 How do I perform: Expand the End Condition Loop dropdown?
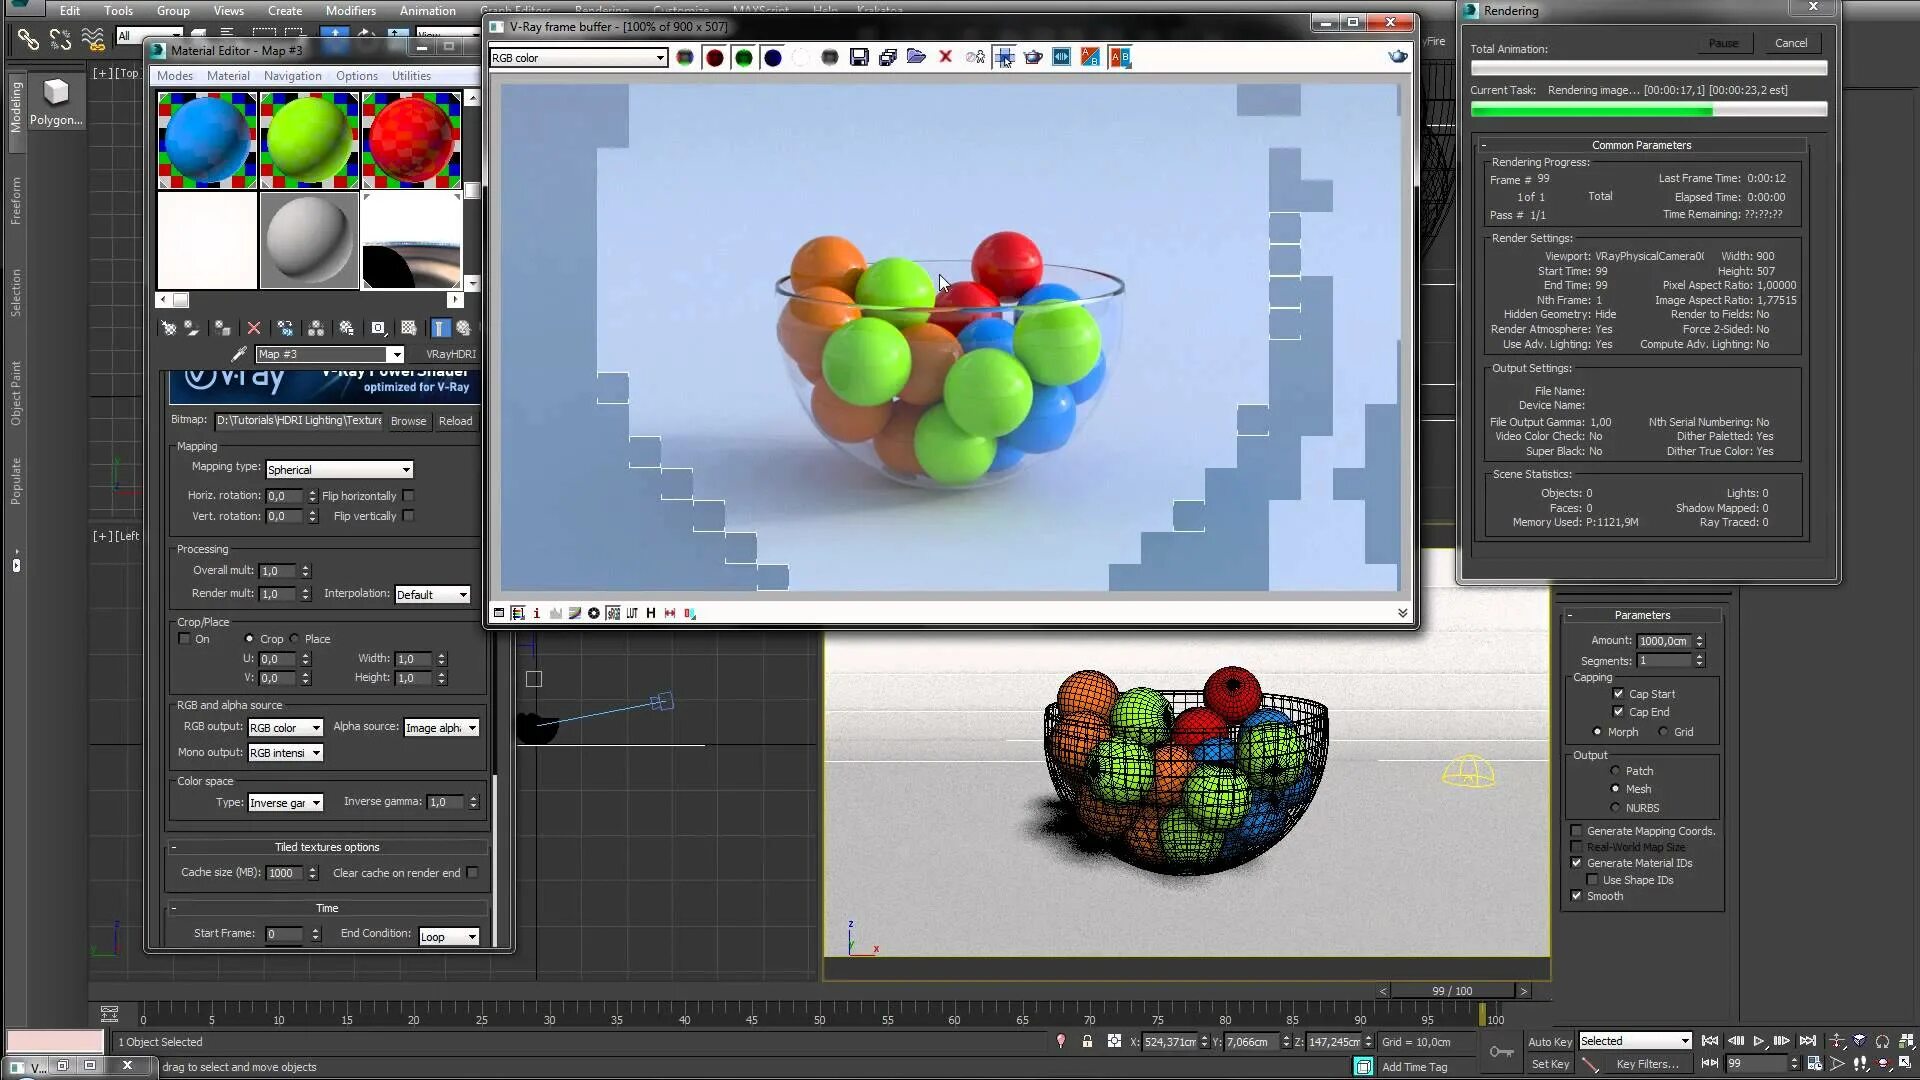click(x=449, y=937)
